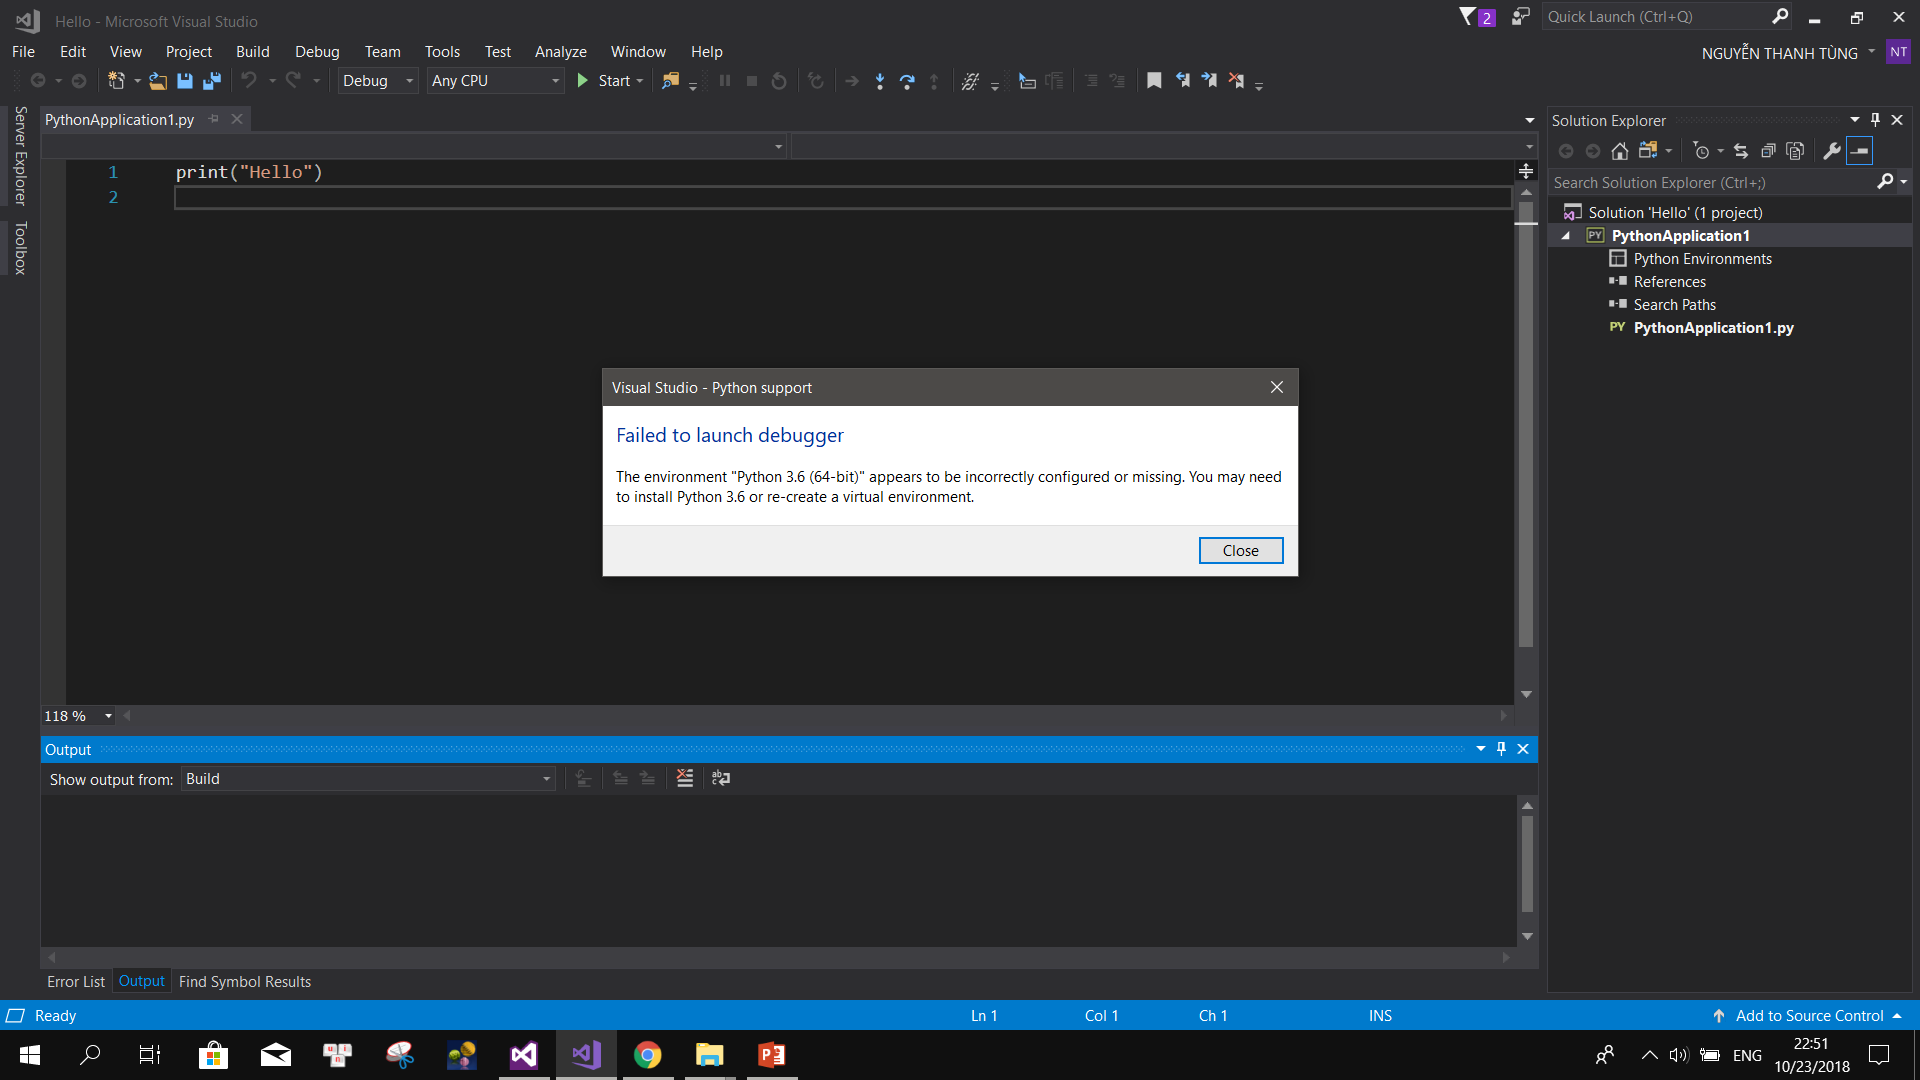Open the Server Explorer side tab

coord(20,155)
